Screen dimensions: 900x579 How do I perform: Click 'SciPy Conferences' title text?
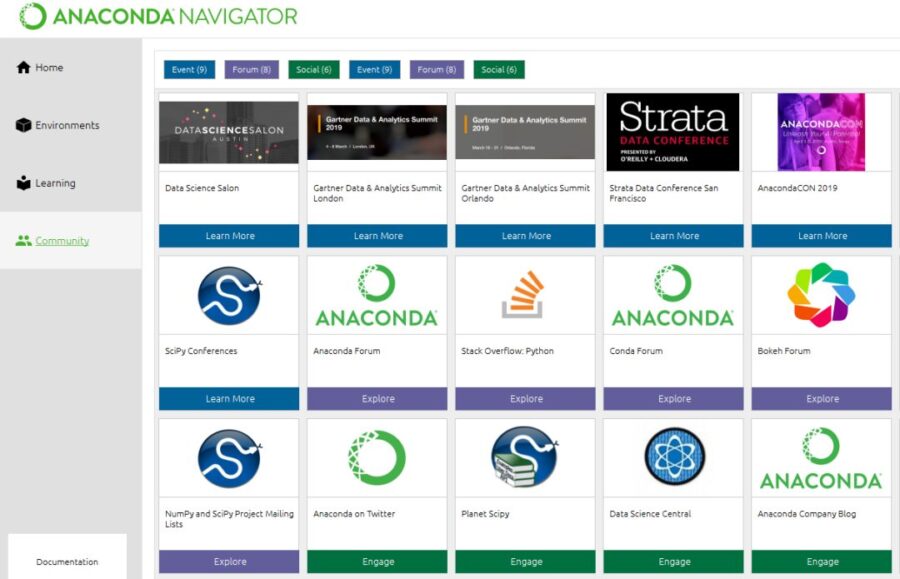[x=201, y=351]
